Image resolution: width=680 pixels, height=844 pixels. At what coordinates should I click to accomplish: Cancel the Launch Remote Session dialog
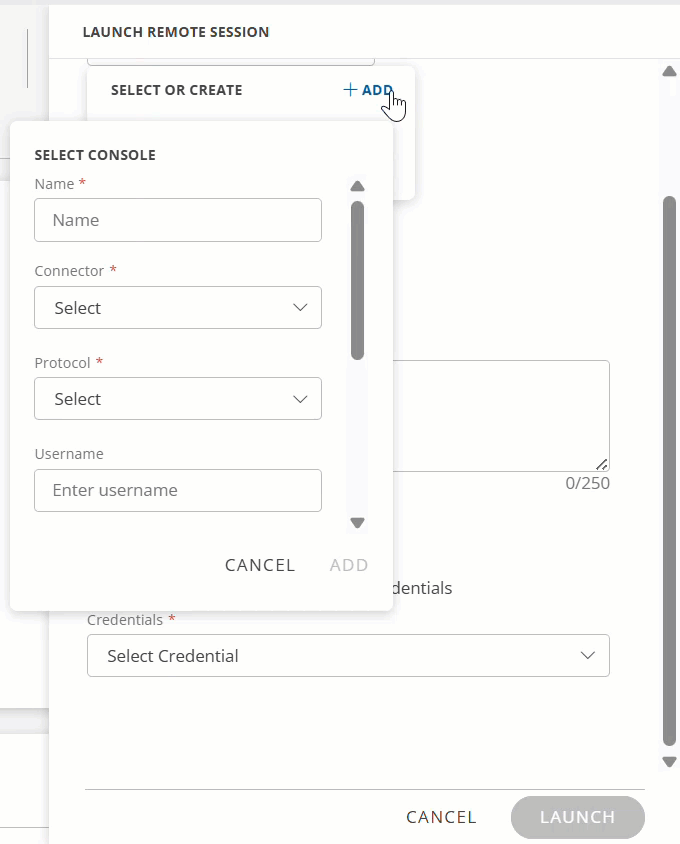coord(441,817)
